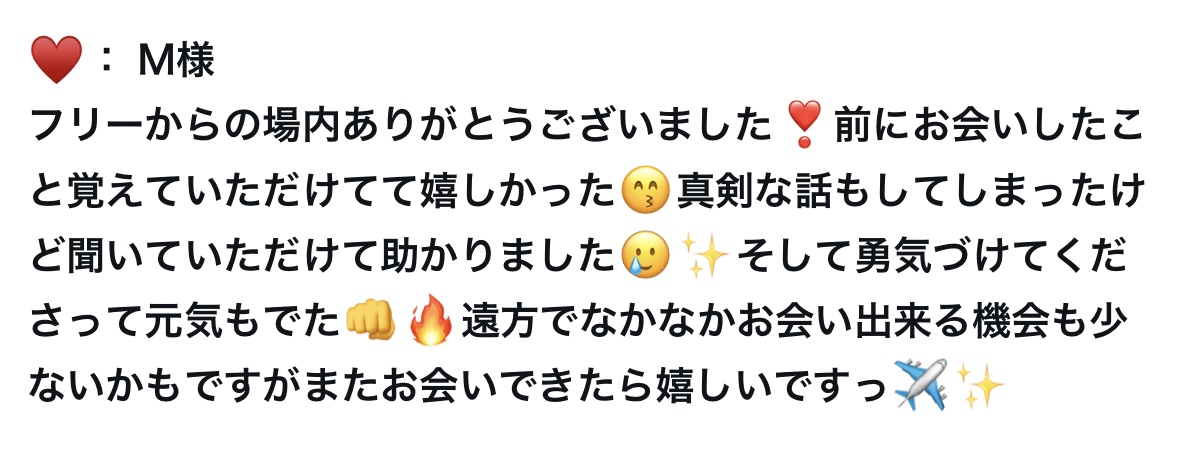The width and height of the screenshot is (1179, 463).
Task: Click the phrase 真剣な話
Action: [750, 191]
